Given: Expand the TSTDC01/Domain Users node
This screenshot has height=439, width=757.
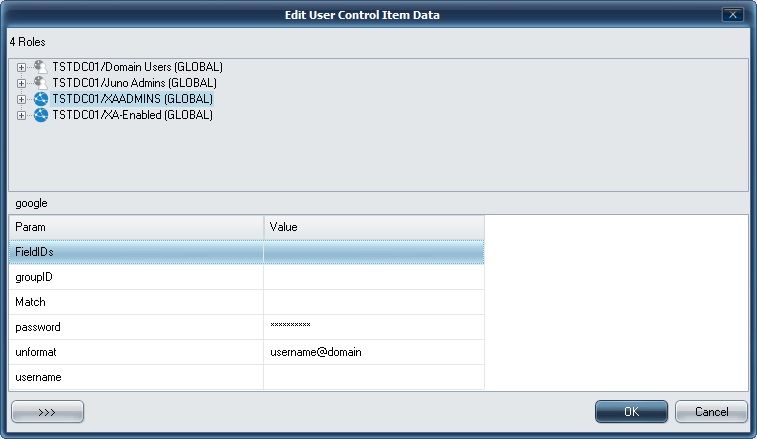Looking at the screenshot, I should click(21, 67).
